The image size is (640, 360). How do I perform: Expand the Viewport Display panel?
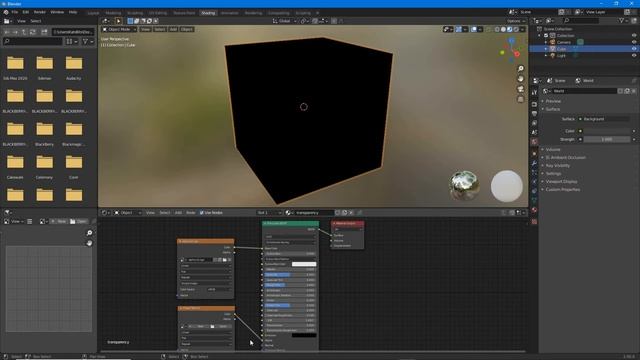[x=561, y=182]
